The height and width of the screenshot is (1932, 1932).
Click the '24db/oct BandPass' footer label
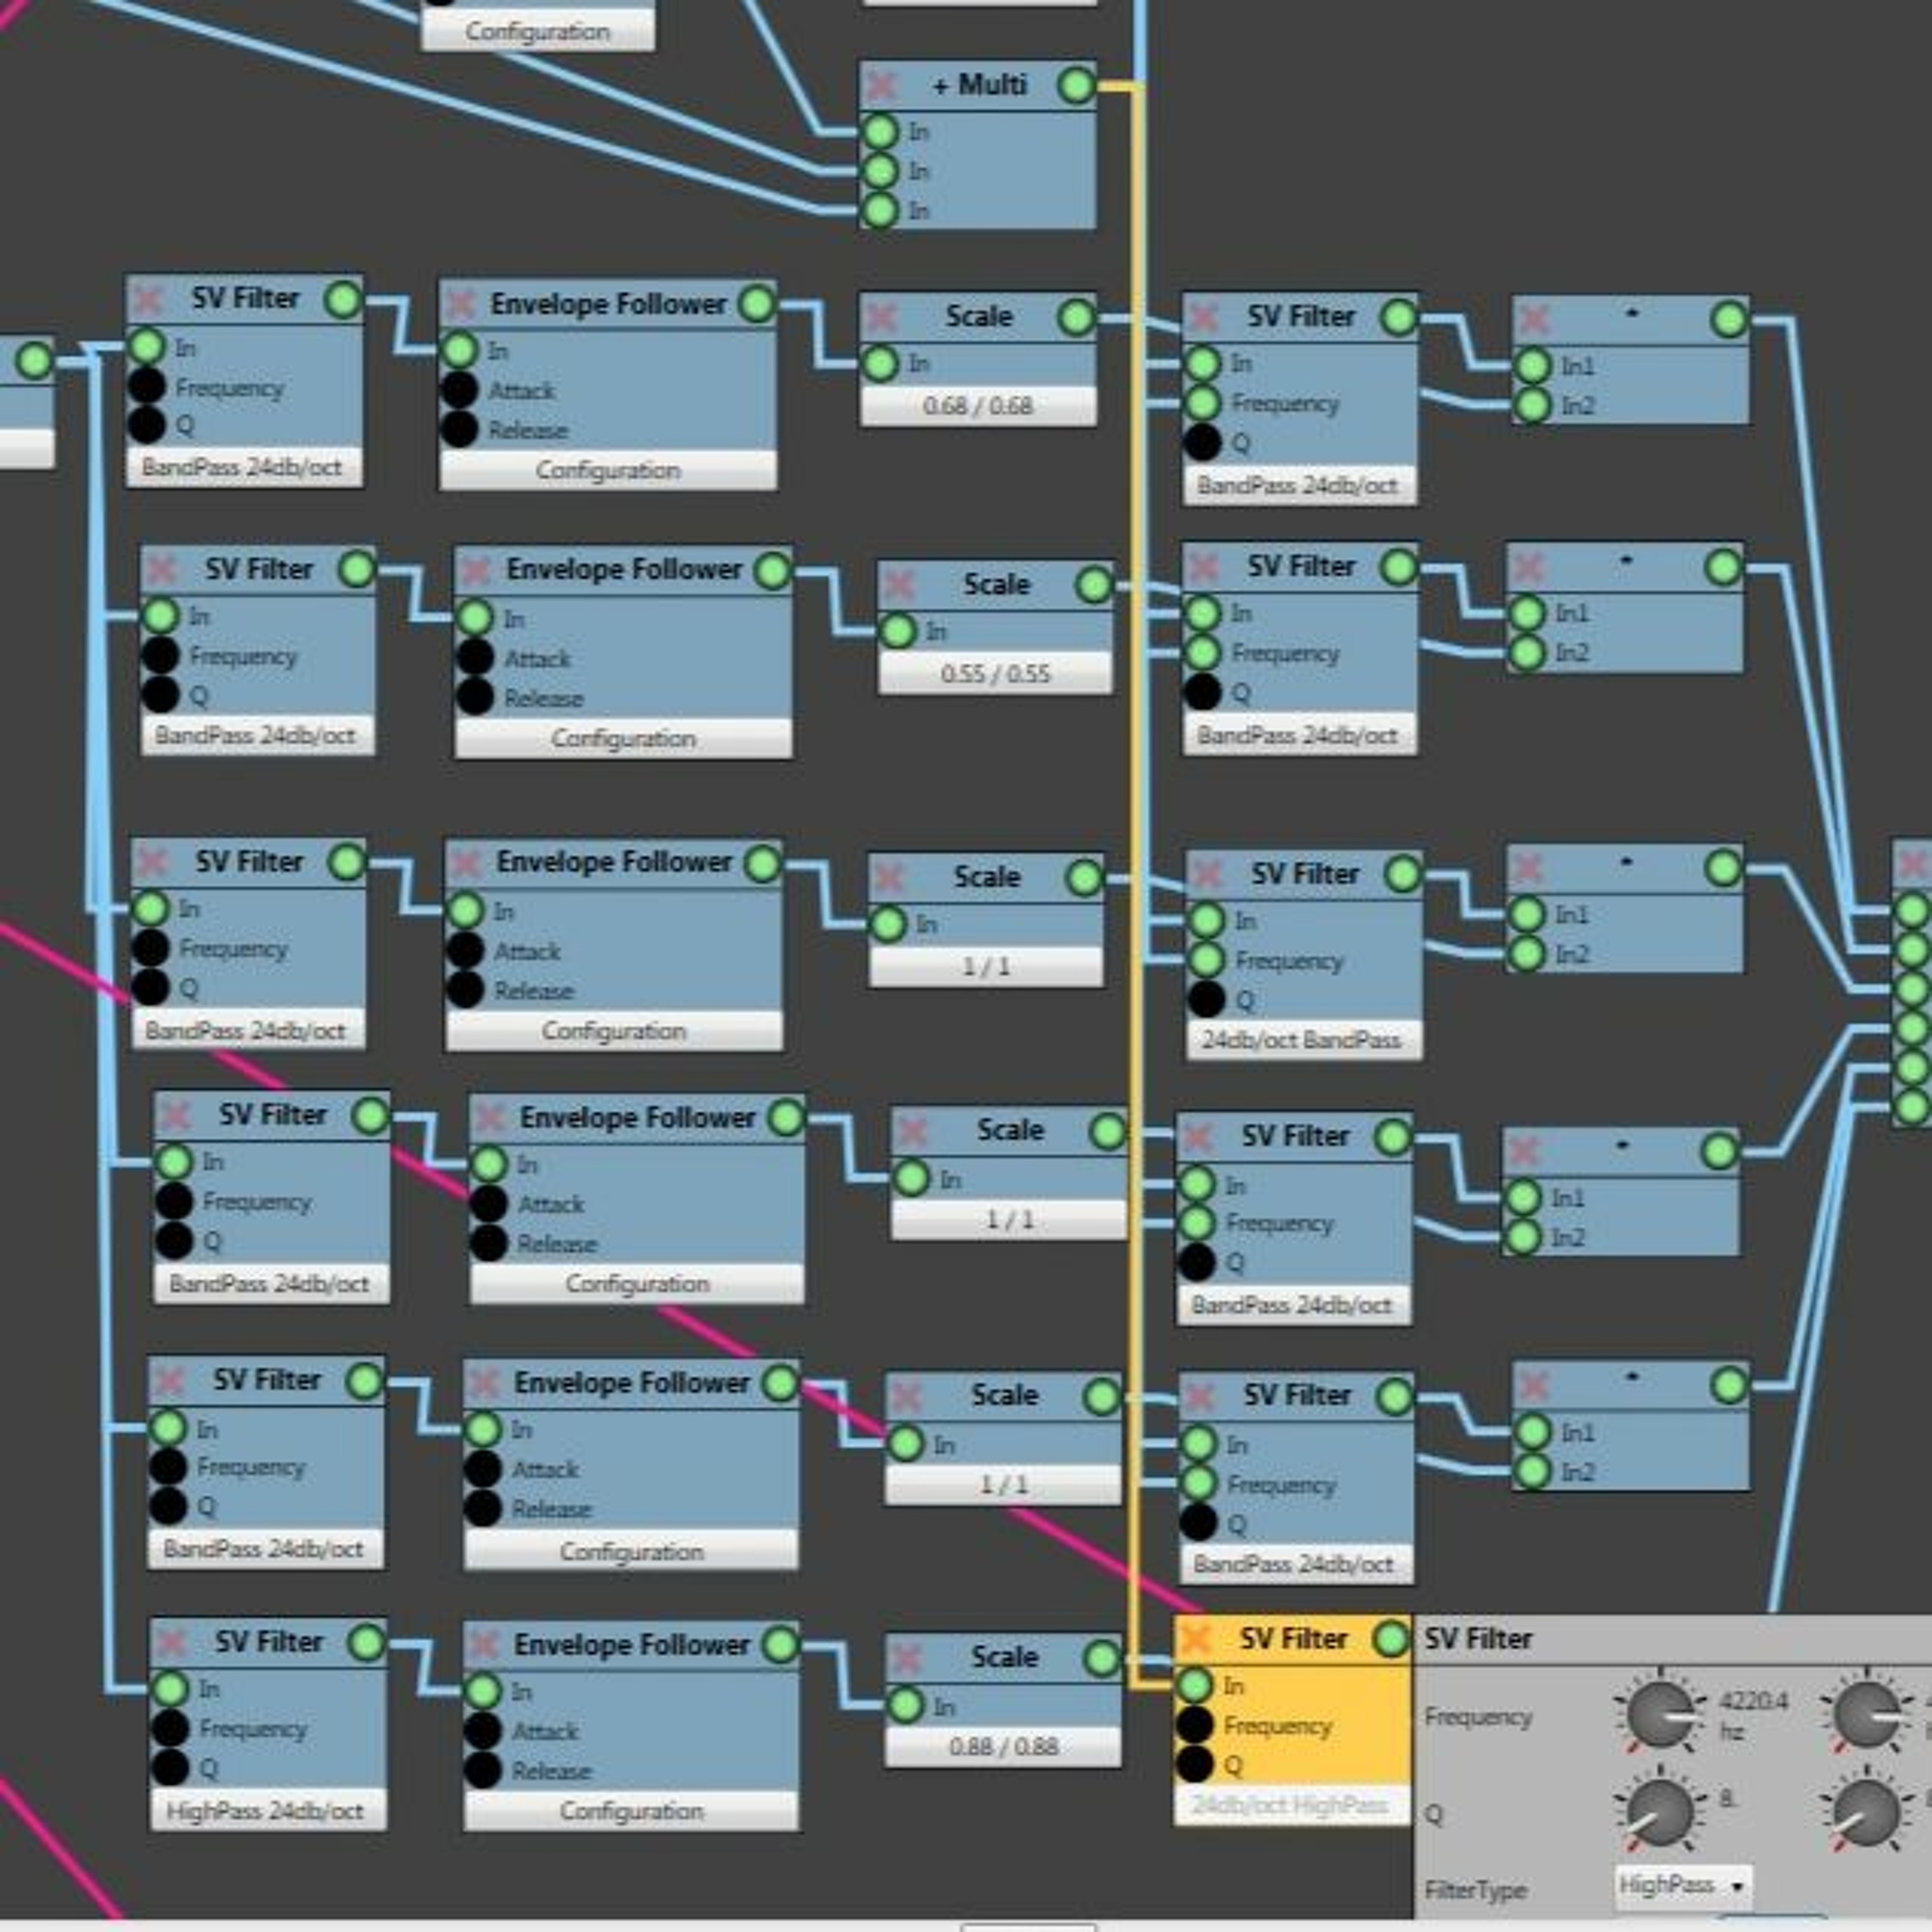coord(1301,1040)
